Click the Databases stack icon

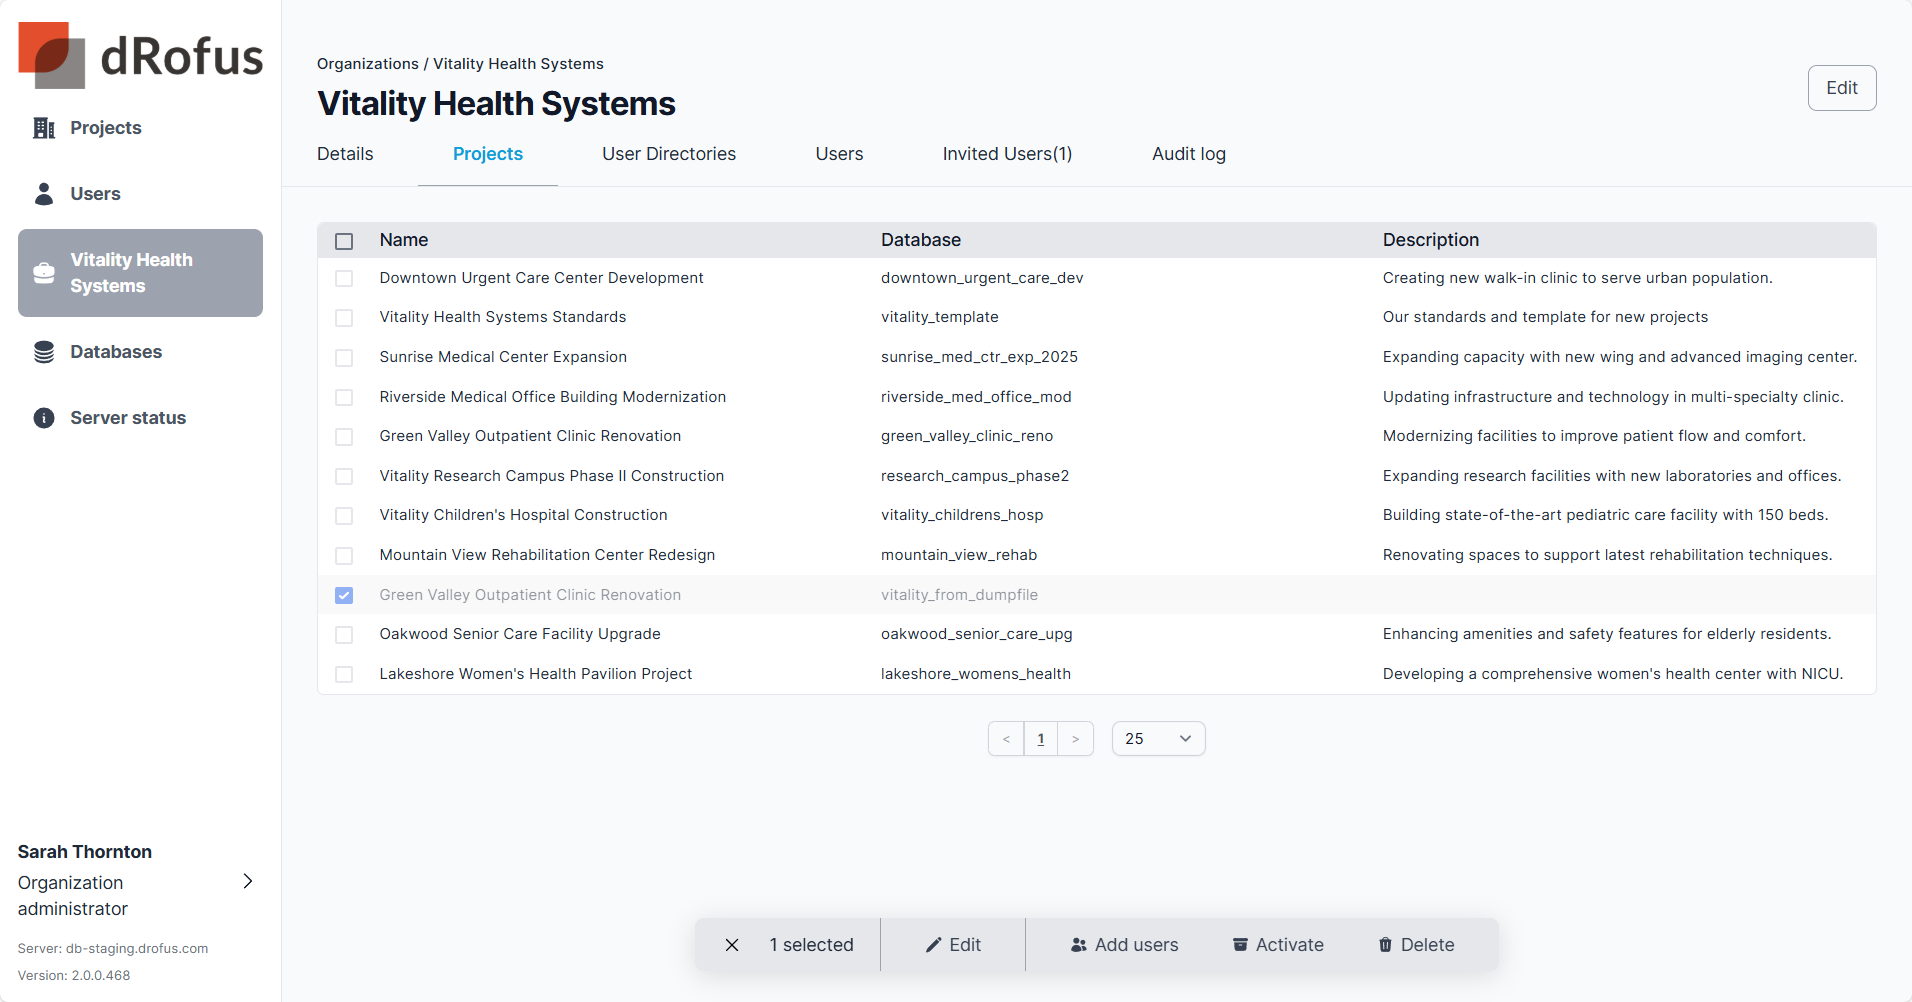pos(44,352)
